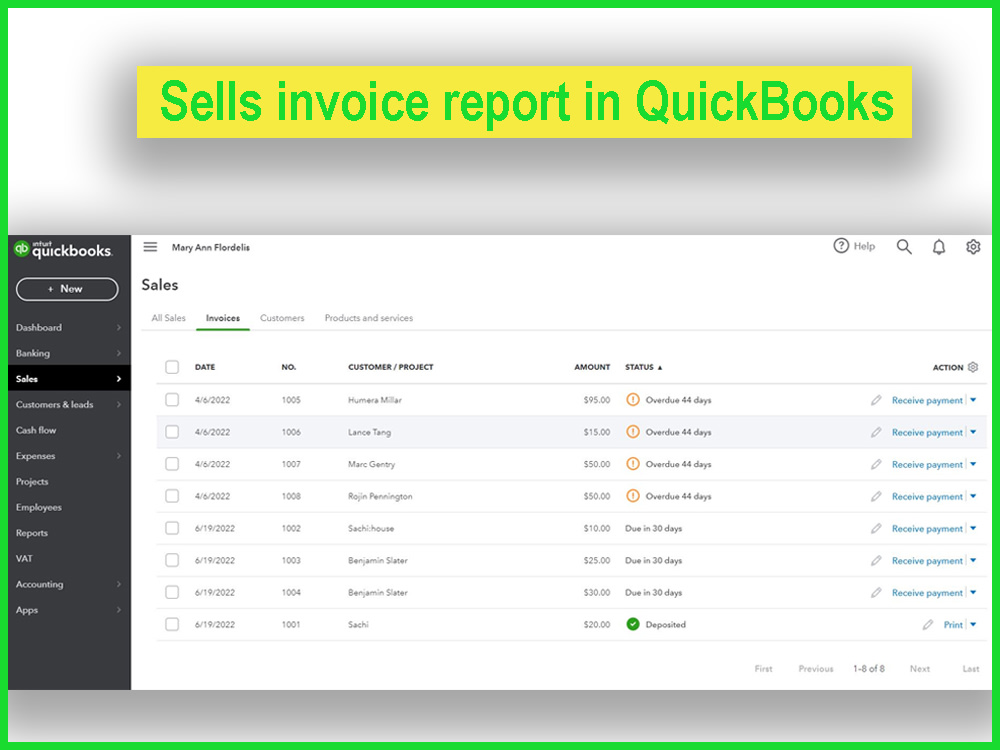Screen dimensions: 1000x750
Task: Edit invoice 1007 with pencil icon
Action: click(x=876, y=464)
